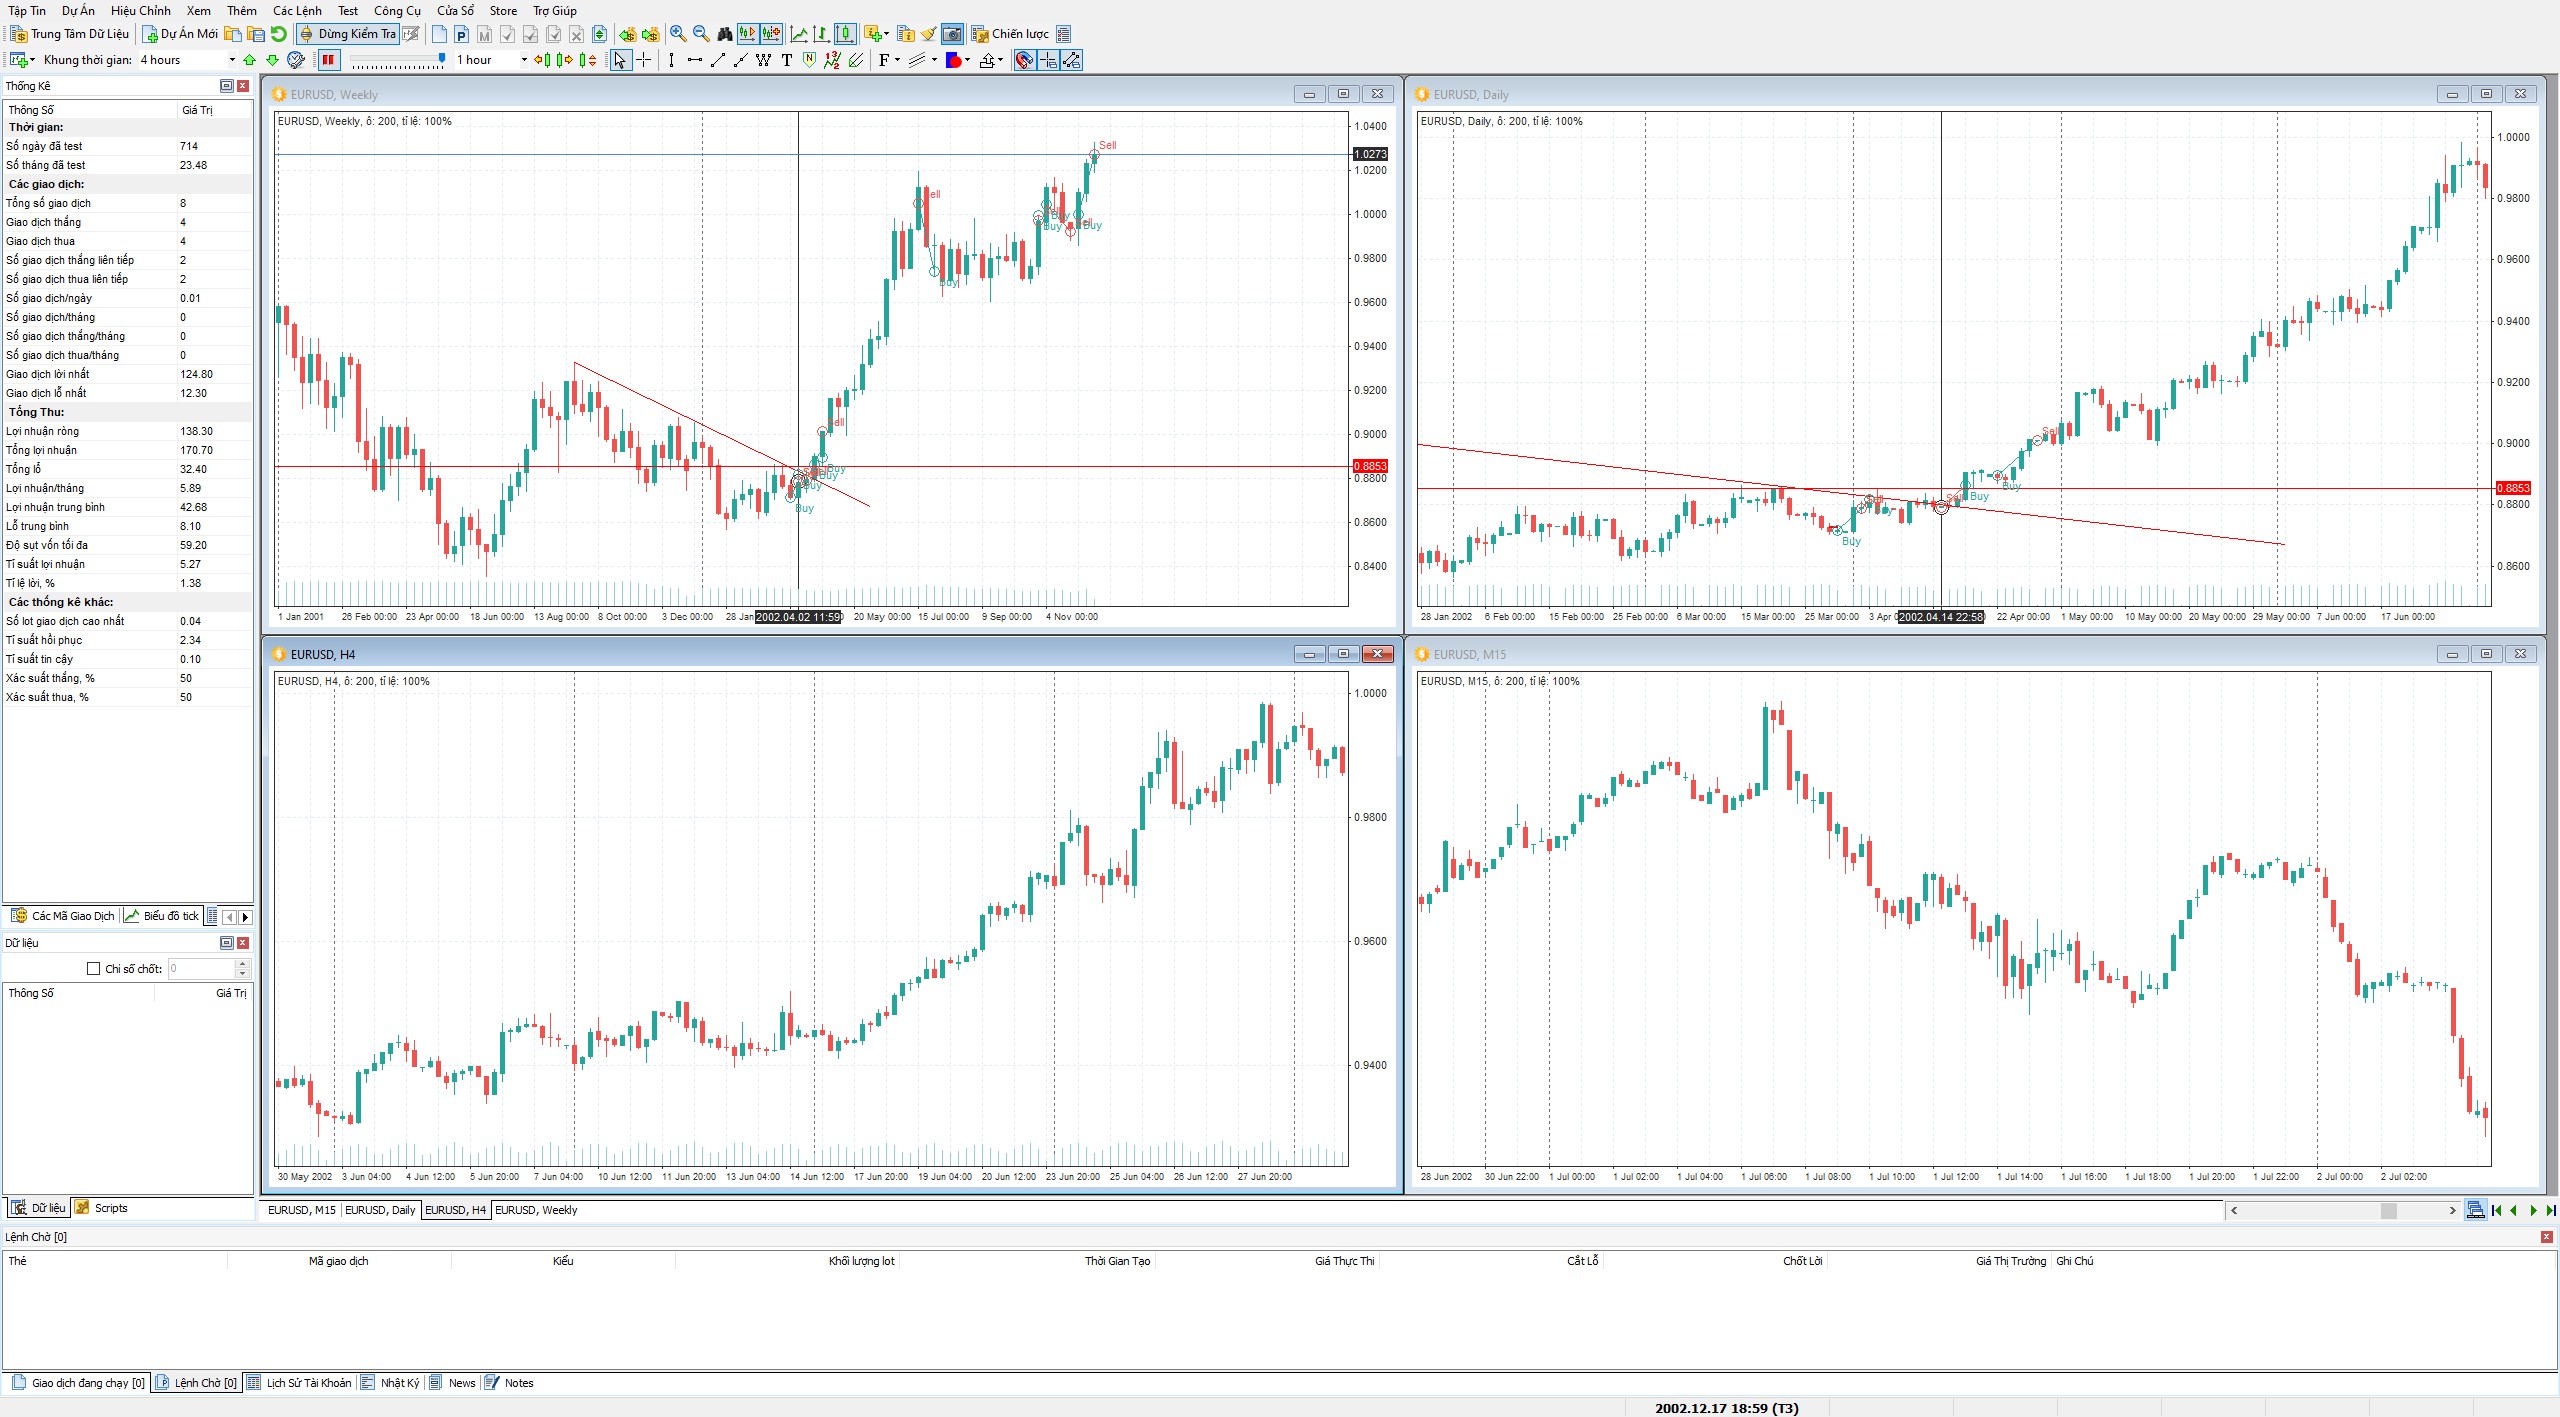Expand the parallel-lines tool dropdown arrow

coord(934,60)
